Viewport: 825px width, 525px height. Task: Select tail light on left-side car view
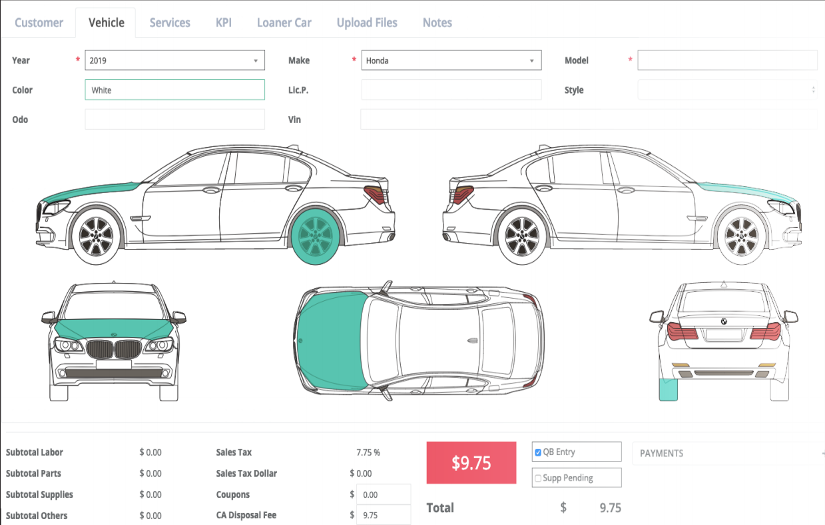coord(375,194)
